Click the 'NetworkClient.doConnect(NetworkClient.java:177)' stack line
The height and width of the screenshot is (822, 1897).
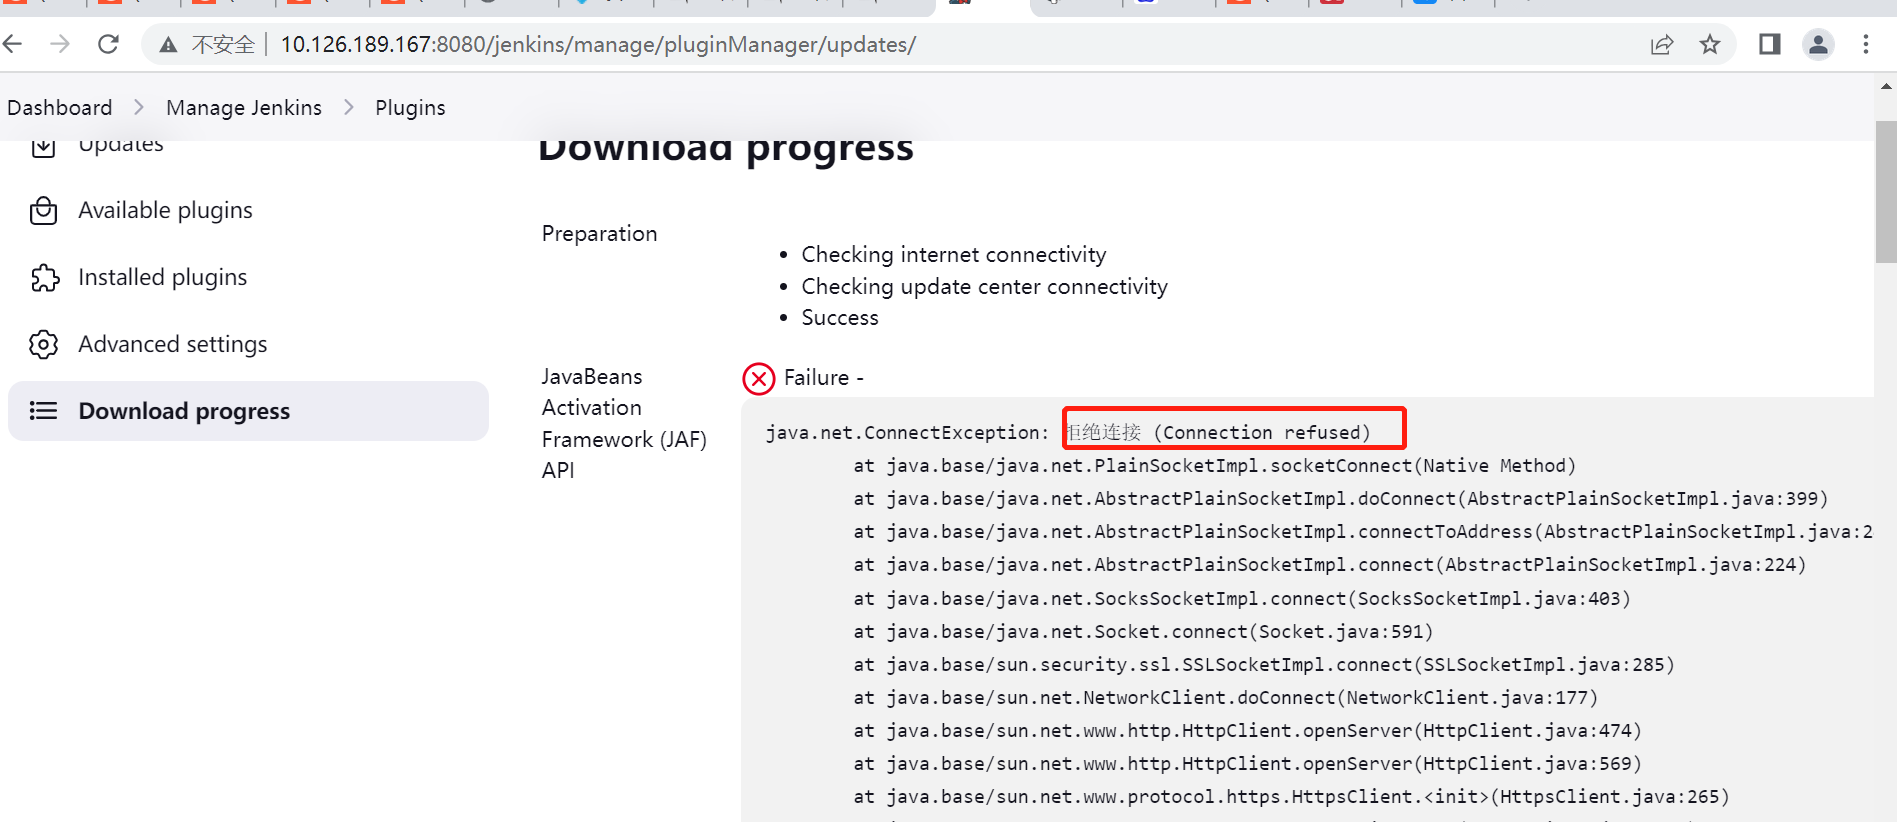1226,698
